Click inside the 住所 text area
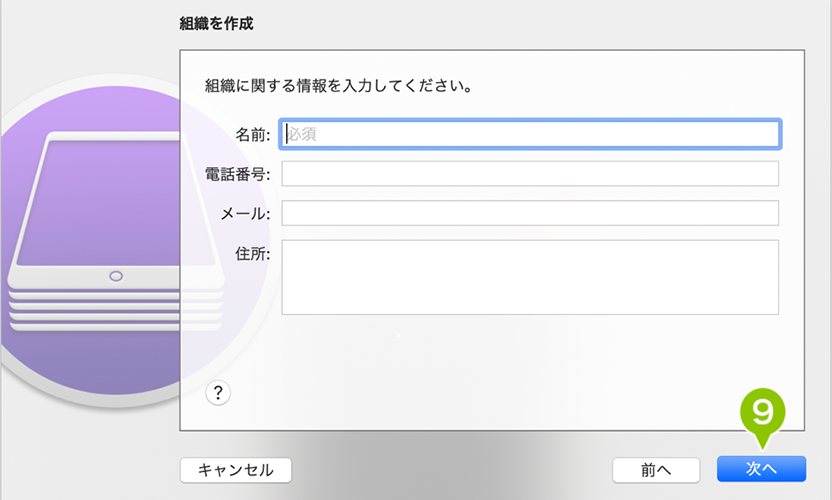This screenshot has height=500, width=832. tap(530, 277)
